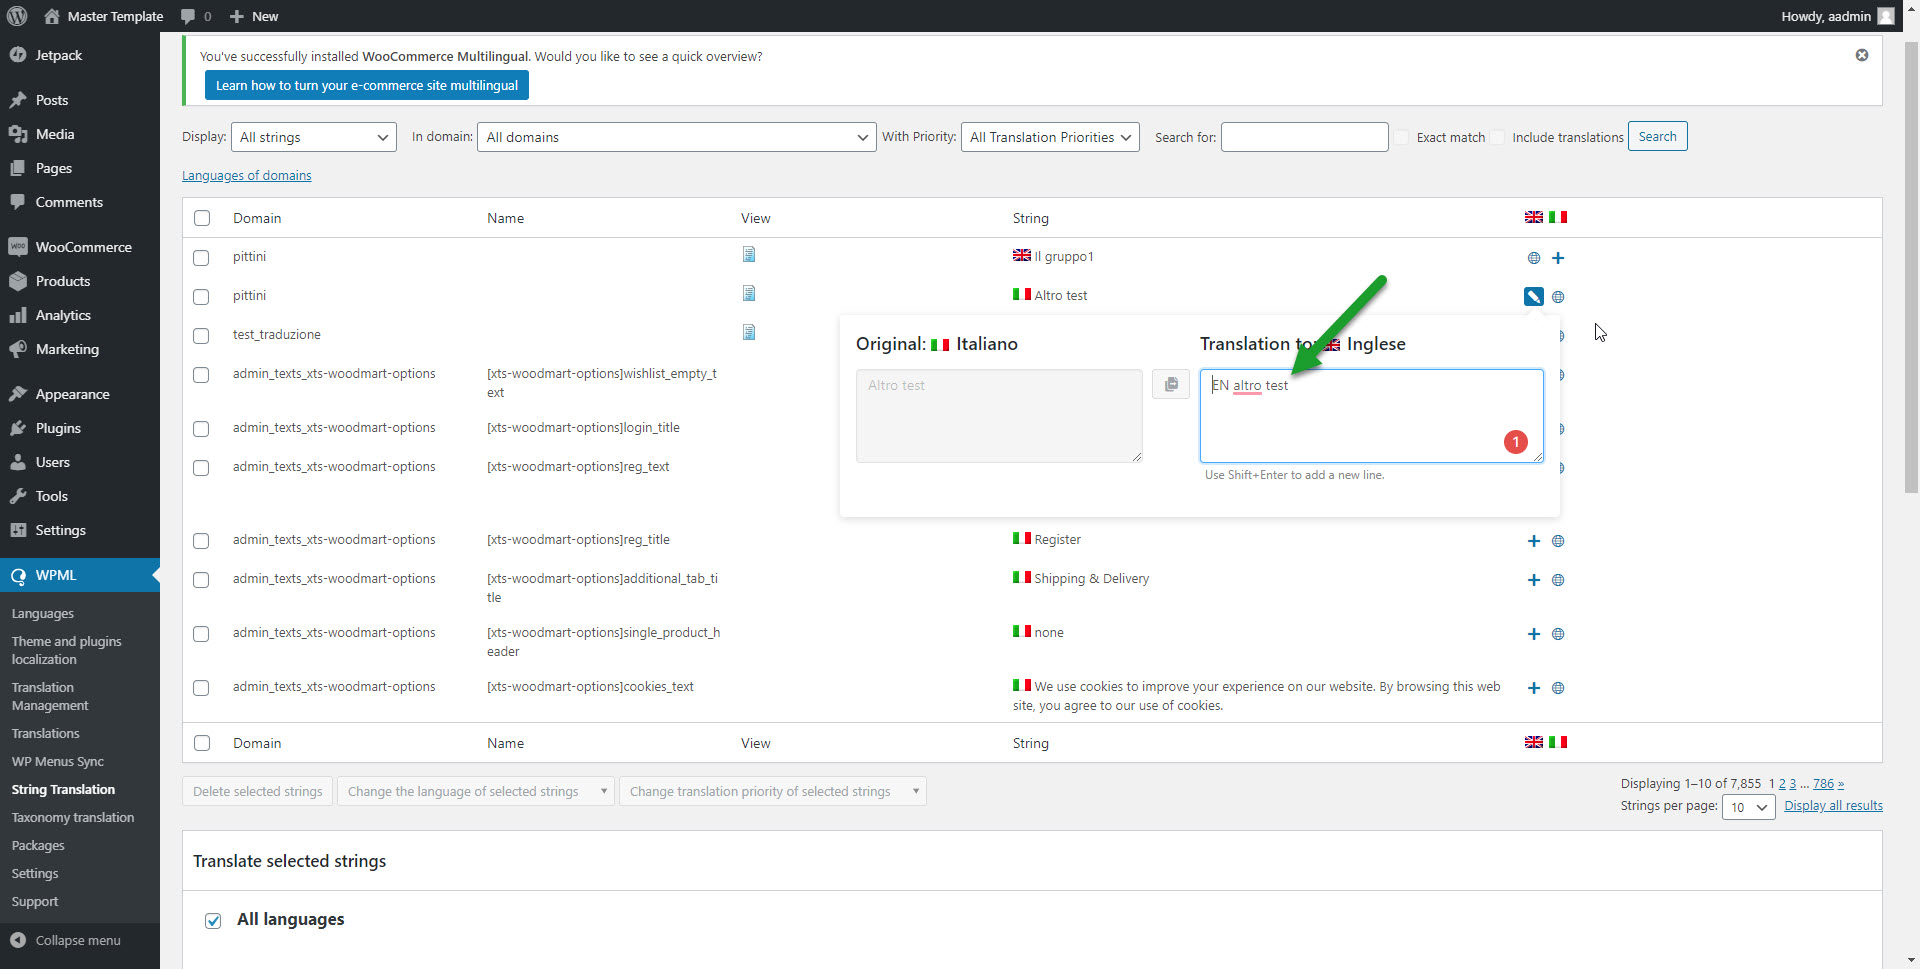Open the Translation Priorities dropdown

tap(1050, 137)
